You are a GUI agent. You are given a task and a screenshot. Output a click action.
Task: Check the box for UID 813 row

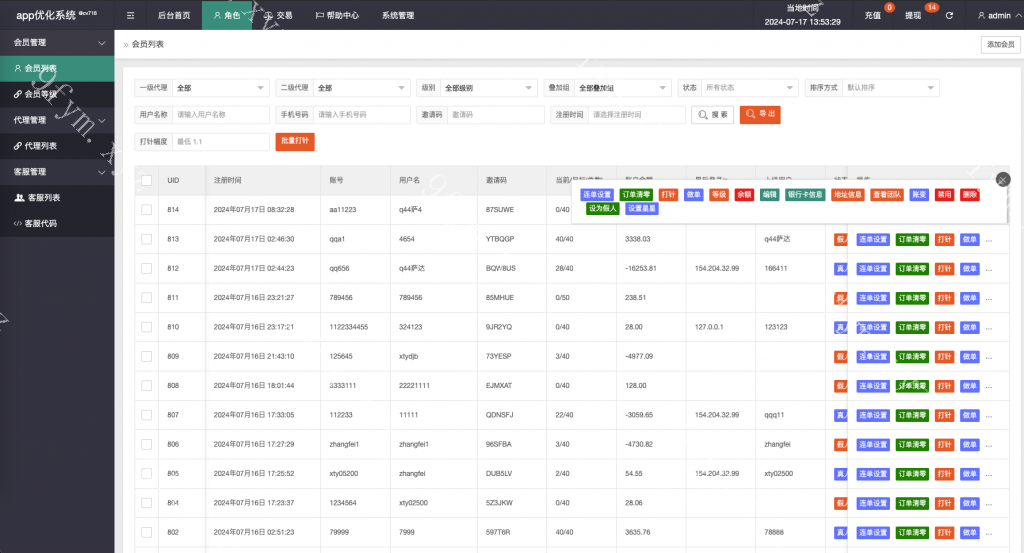coord(146,239)
